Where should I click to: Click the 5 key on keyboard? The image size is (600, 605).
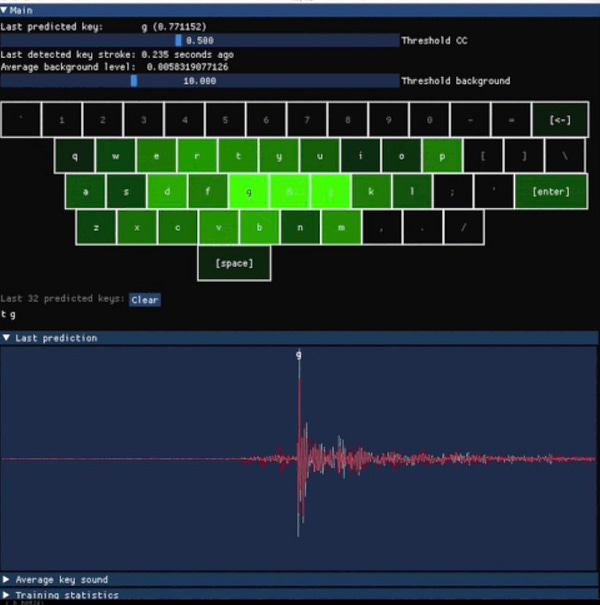[225, 119]
